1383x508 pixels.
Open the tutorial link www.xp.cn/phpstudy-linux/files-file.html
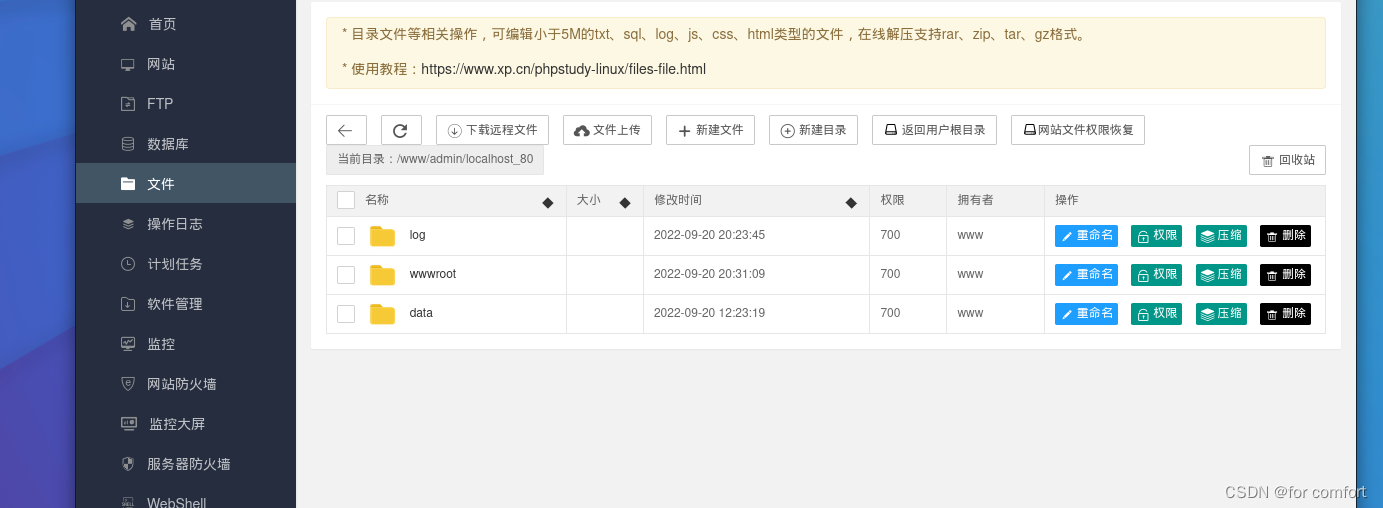[x=563, y=69]
